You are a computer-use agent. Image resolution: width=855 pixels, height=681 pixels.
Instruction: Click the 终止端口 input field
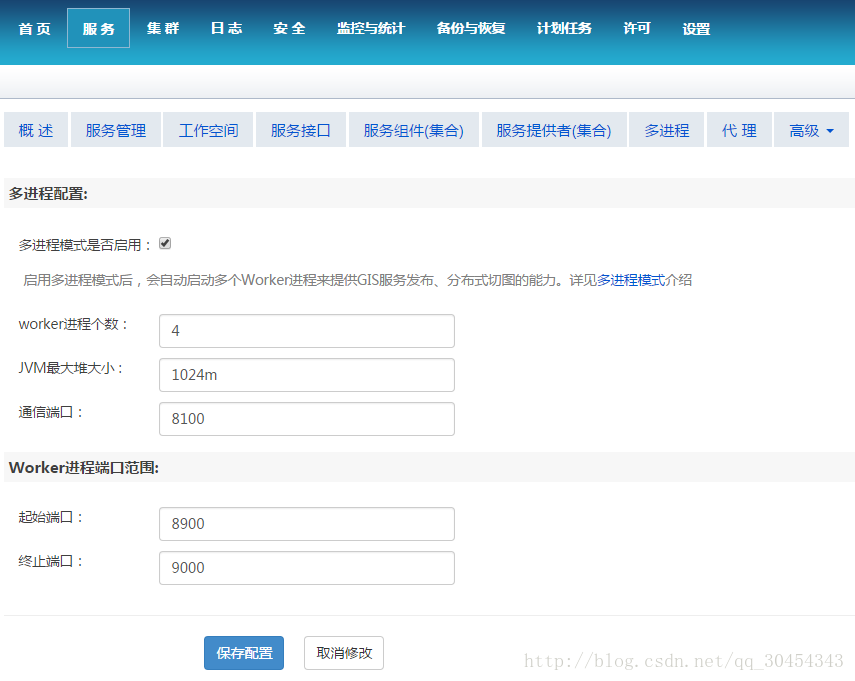point(307,568)
